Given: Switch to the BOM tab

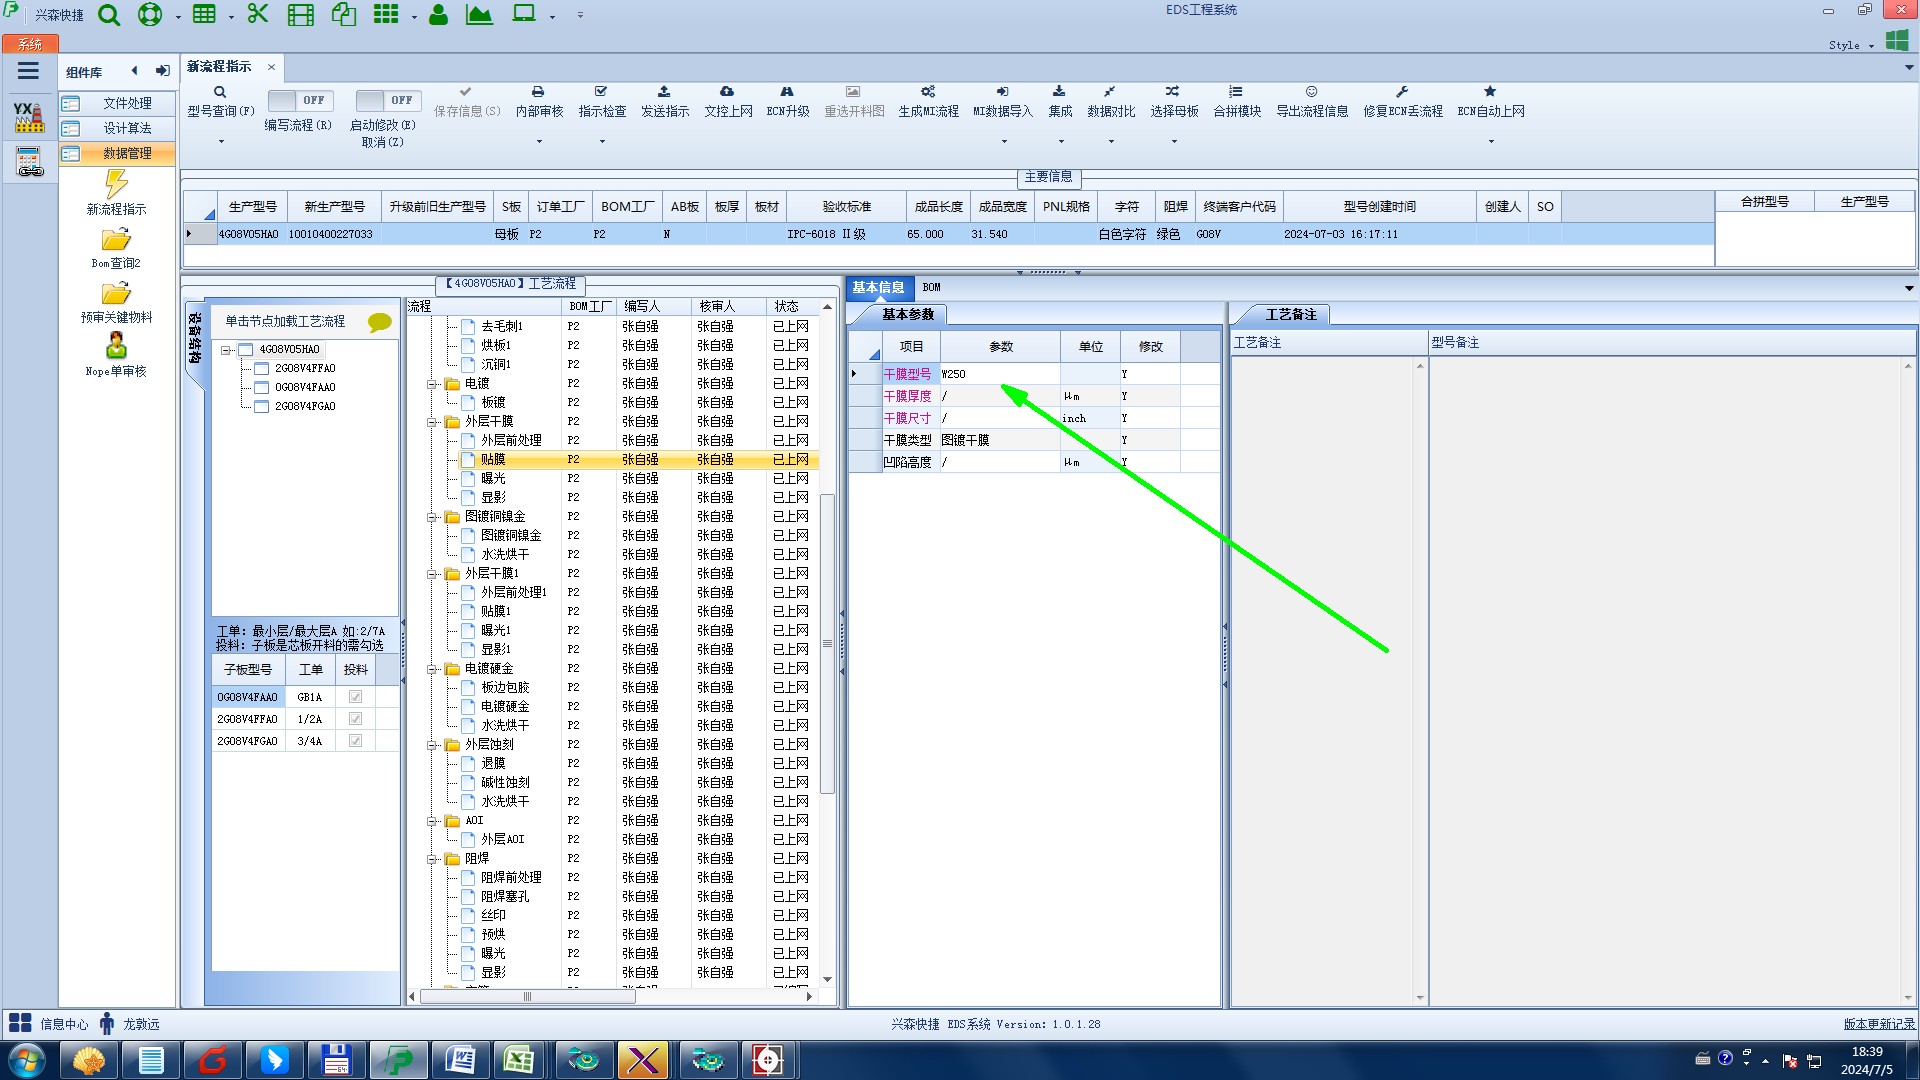Looking at the screenshot, I should coord(931,288).
